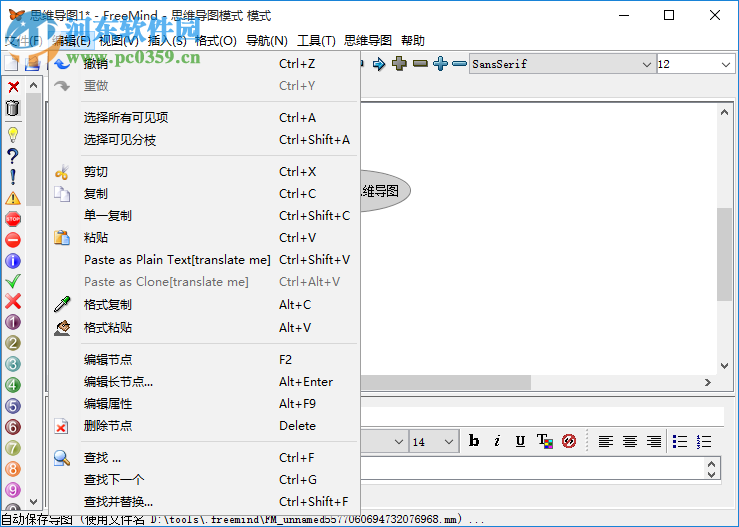This screenshot has width=739, height=527.
Task: Add the large red cross icon
Action: click(x=13, y=302)
